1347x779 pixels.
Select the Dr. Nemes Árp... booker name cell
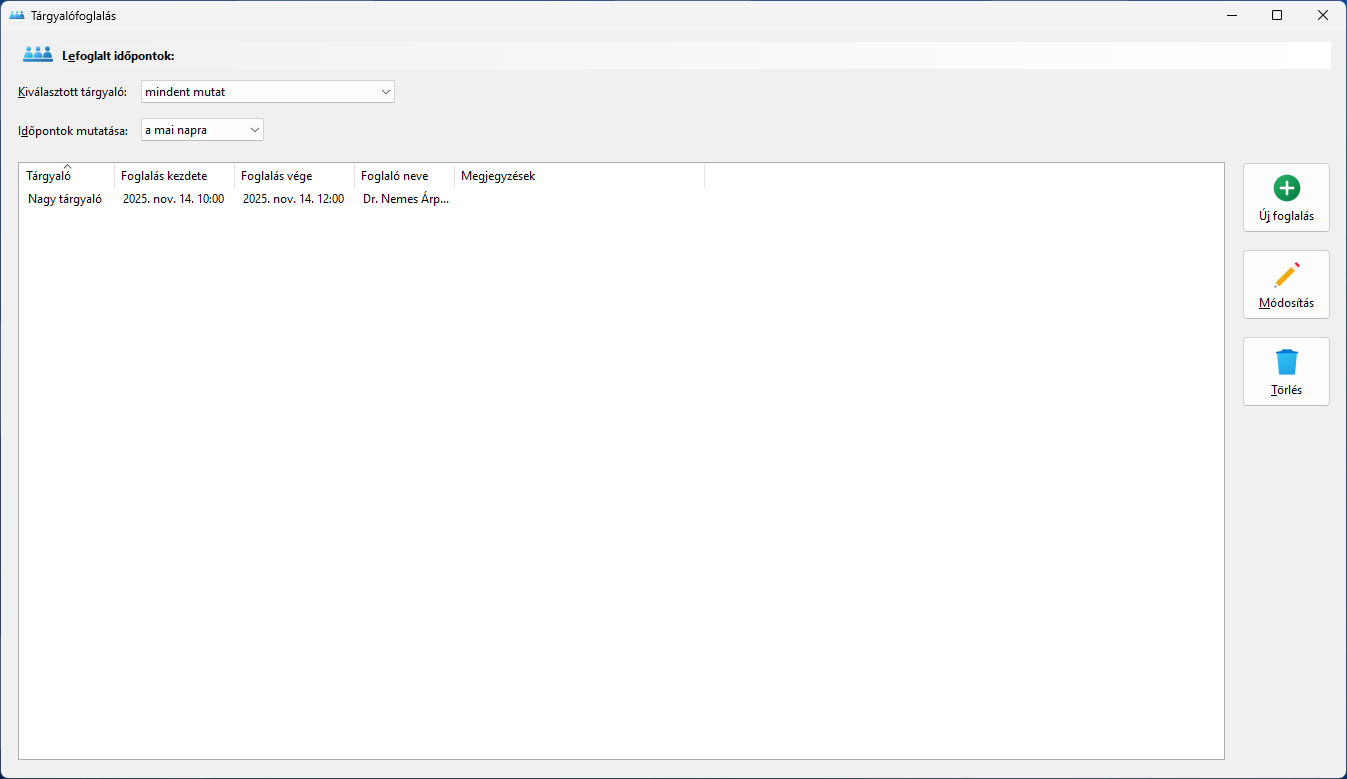pyautogui.click(x=405, y=199)
